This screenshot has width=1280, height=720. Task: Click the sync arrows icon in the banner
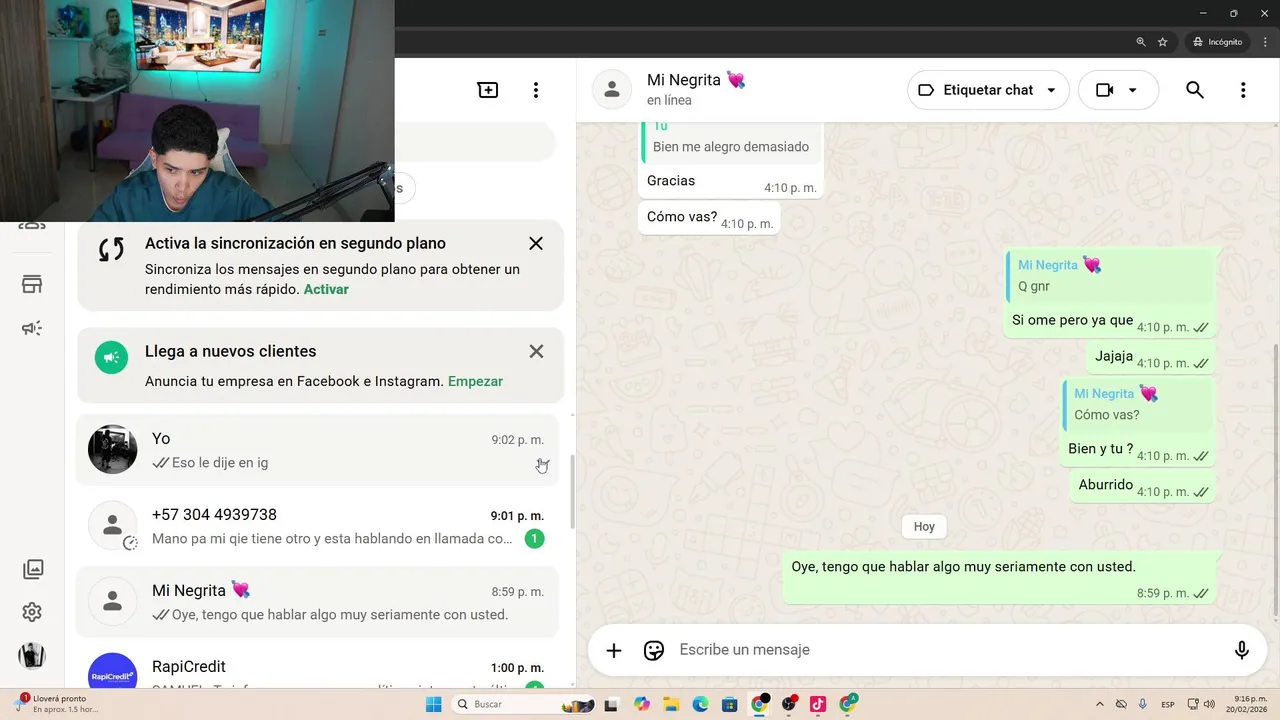click(111, 249)
